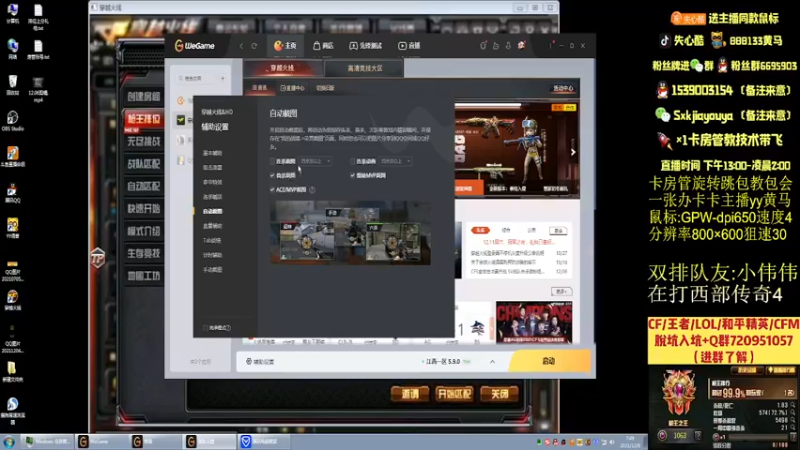The image size is (800, 450).
Task: Click 战队匹配 in the game menu
Action: [143, 164]
